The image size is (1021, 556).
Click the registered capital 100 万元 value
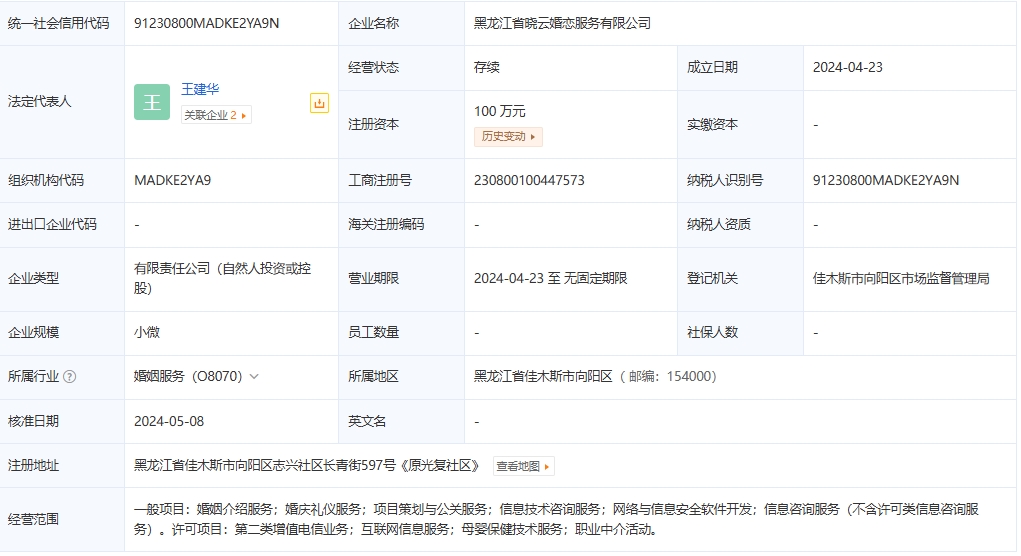pos(499,111)
